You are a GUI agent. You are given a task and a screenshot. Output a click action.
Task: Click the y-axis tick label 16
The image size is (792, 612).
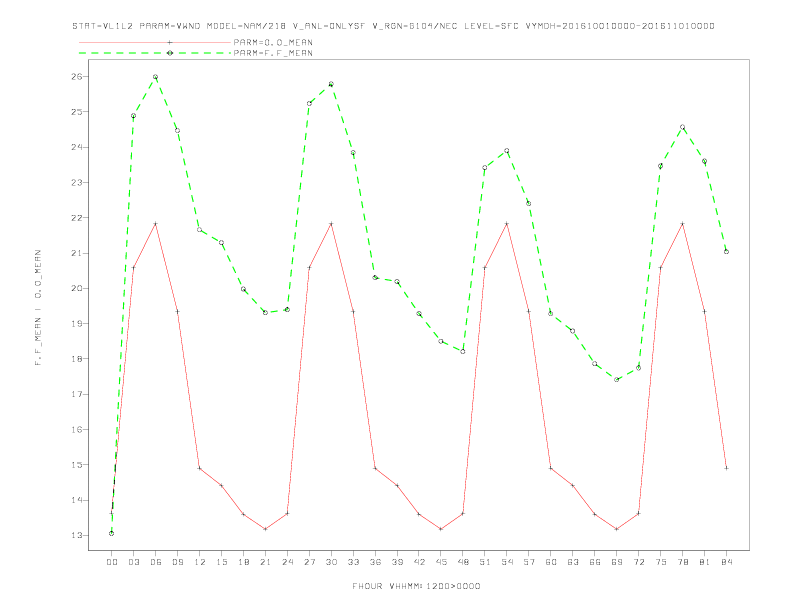[x=77, y=429]
